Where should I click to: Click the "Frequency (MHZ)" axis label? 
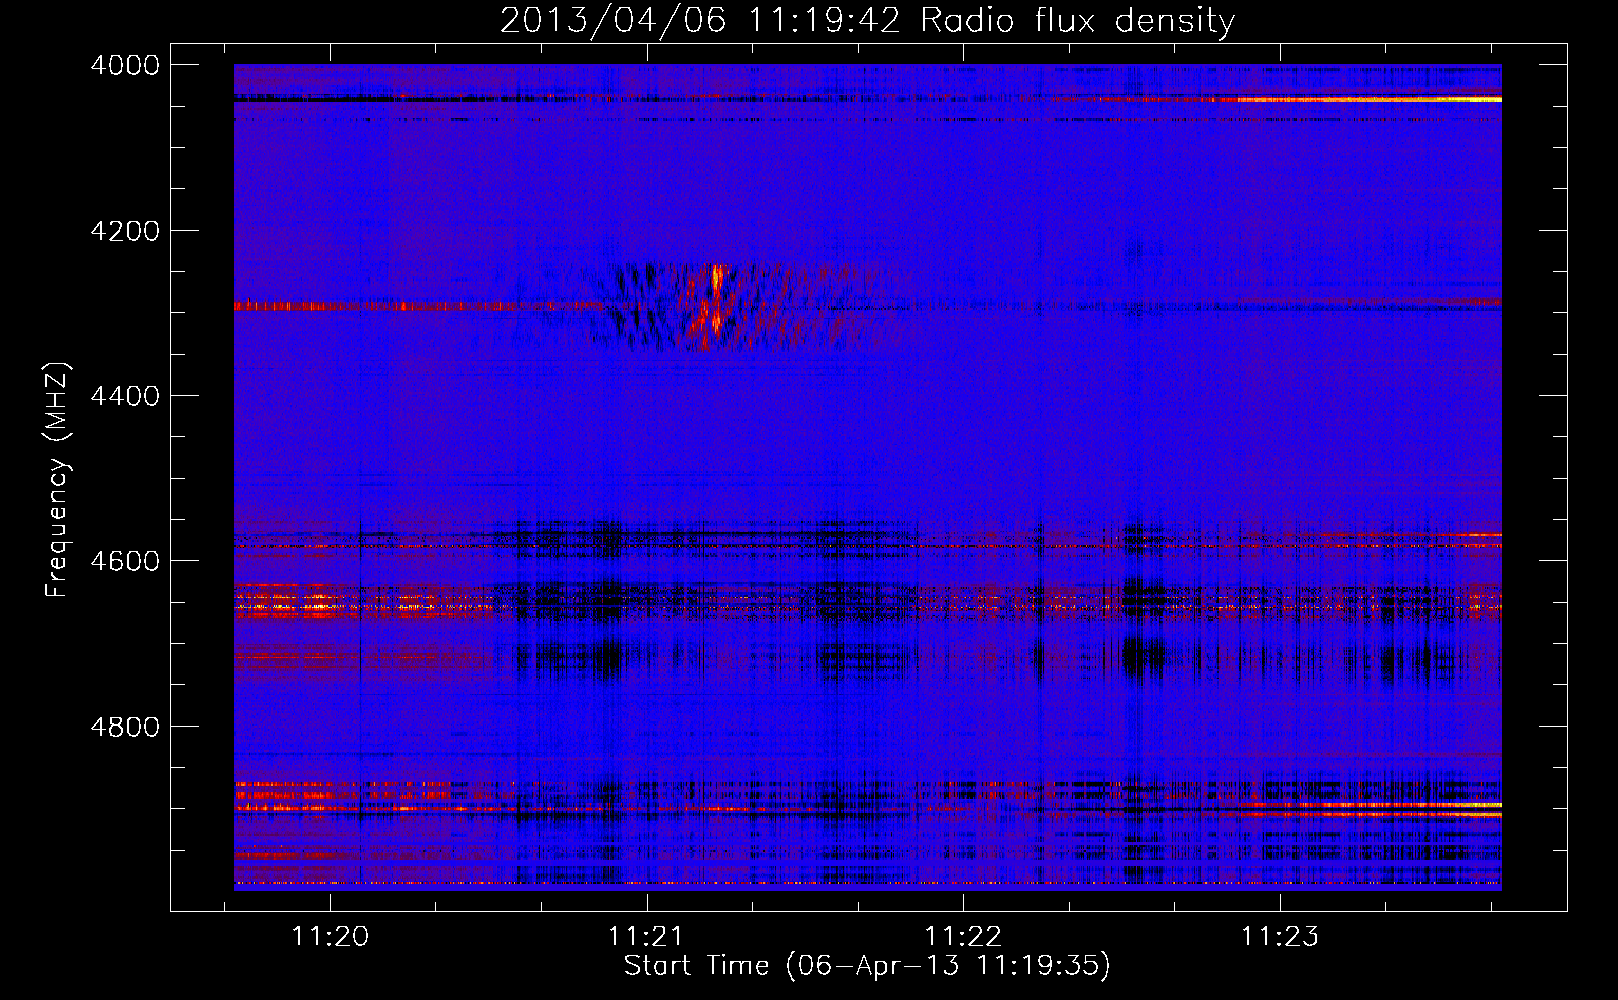[x=57, y=480]
